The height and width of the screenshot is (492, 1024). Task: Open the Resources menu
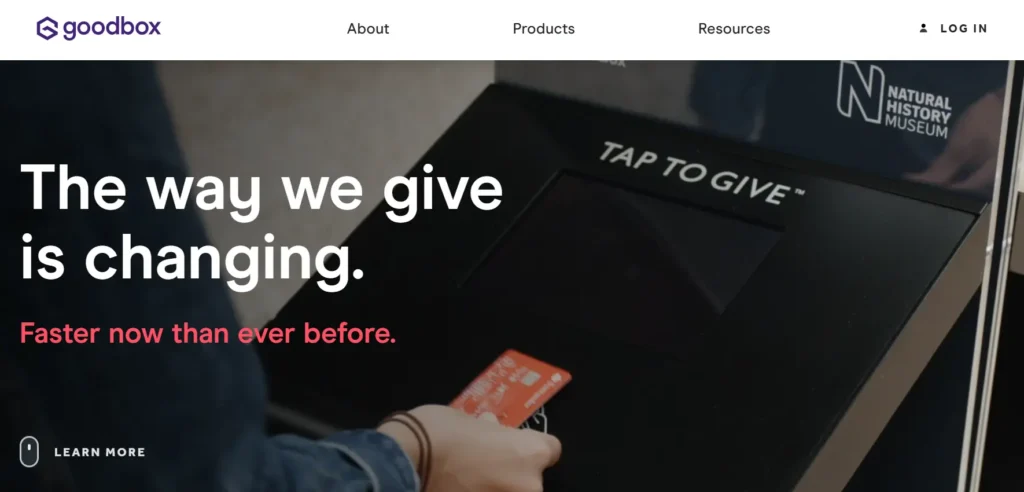point(734,29)
